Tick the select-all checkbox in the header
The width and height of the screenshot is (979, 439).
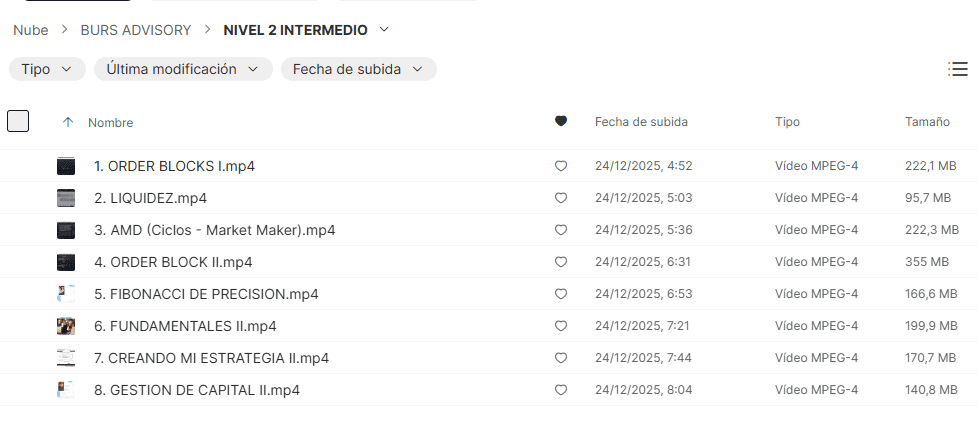(x=18, y=121)
